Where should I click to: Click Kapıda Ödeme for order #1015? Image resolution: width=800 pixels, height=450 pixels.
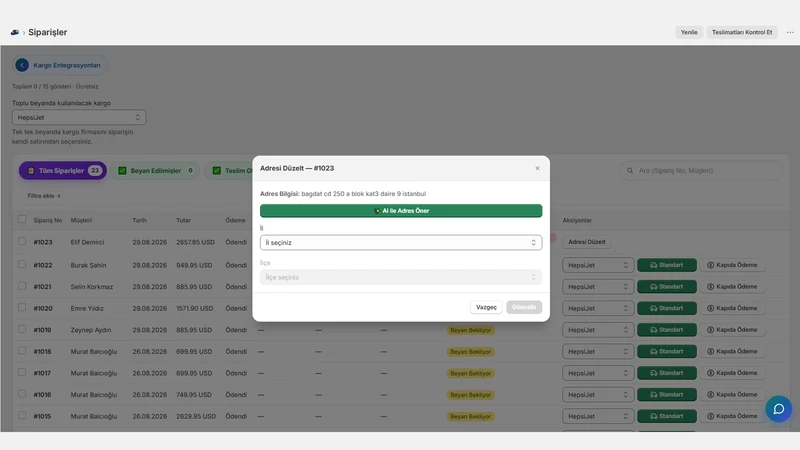pyautogui.click(x=732, y=416)
